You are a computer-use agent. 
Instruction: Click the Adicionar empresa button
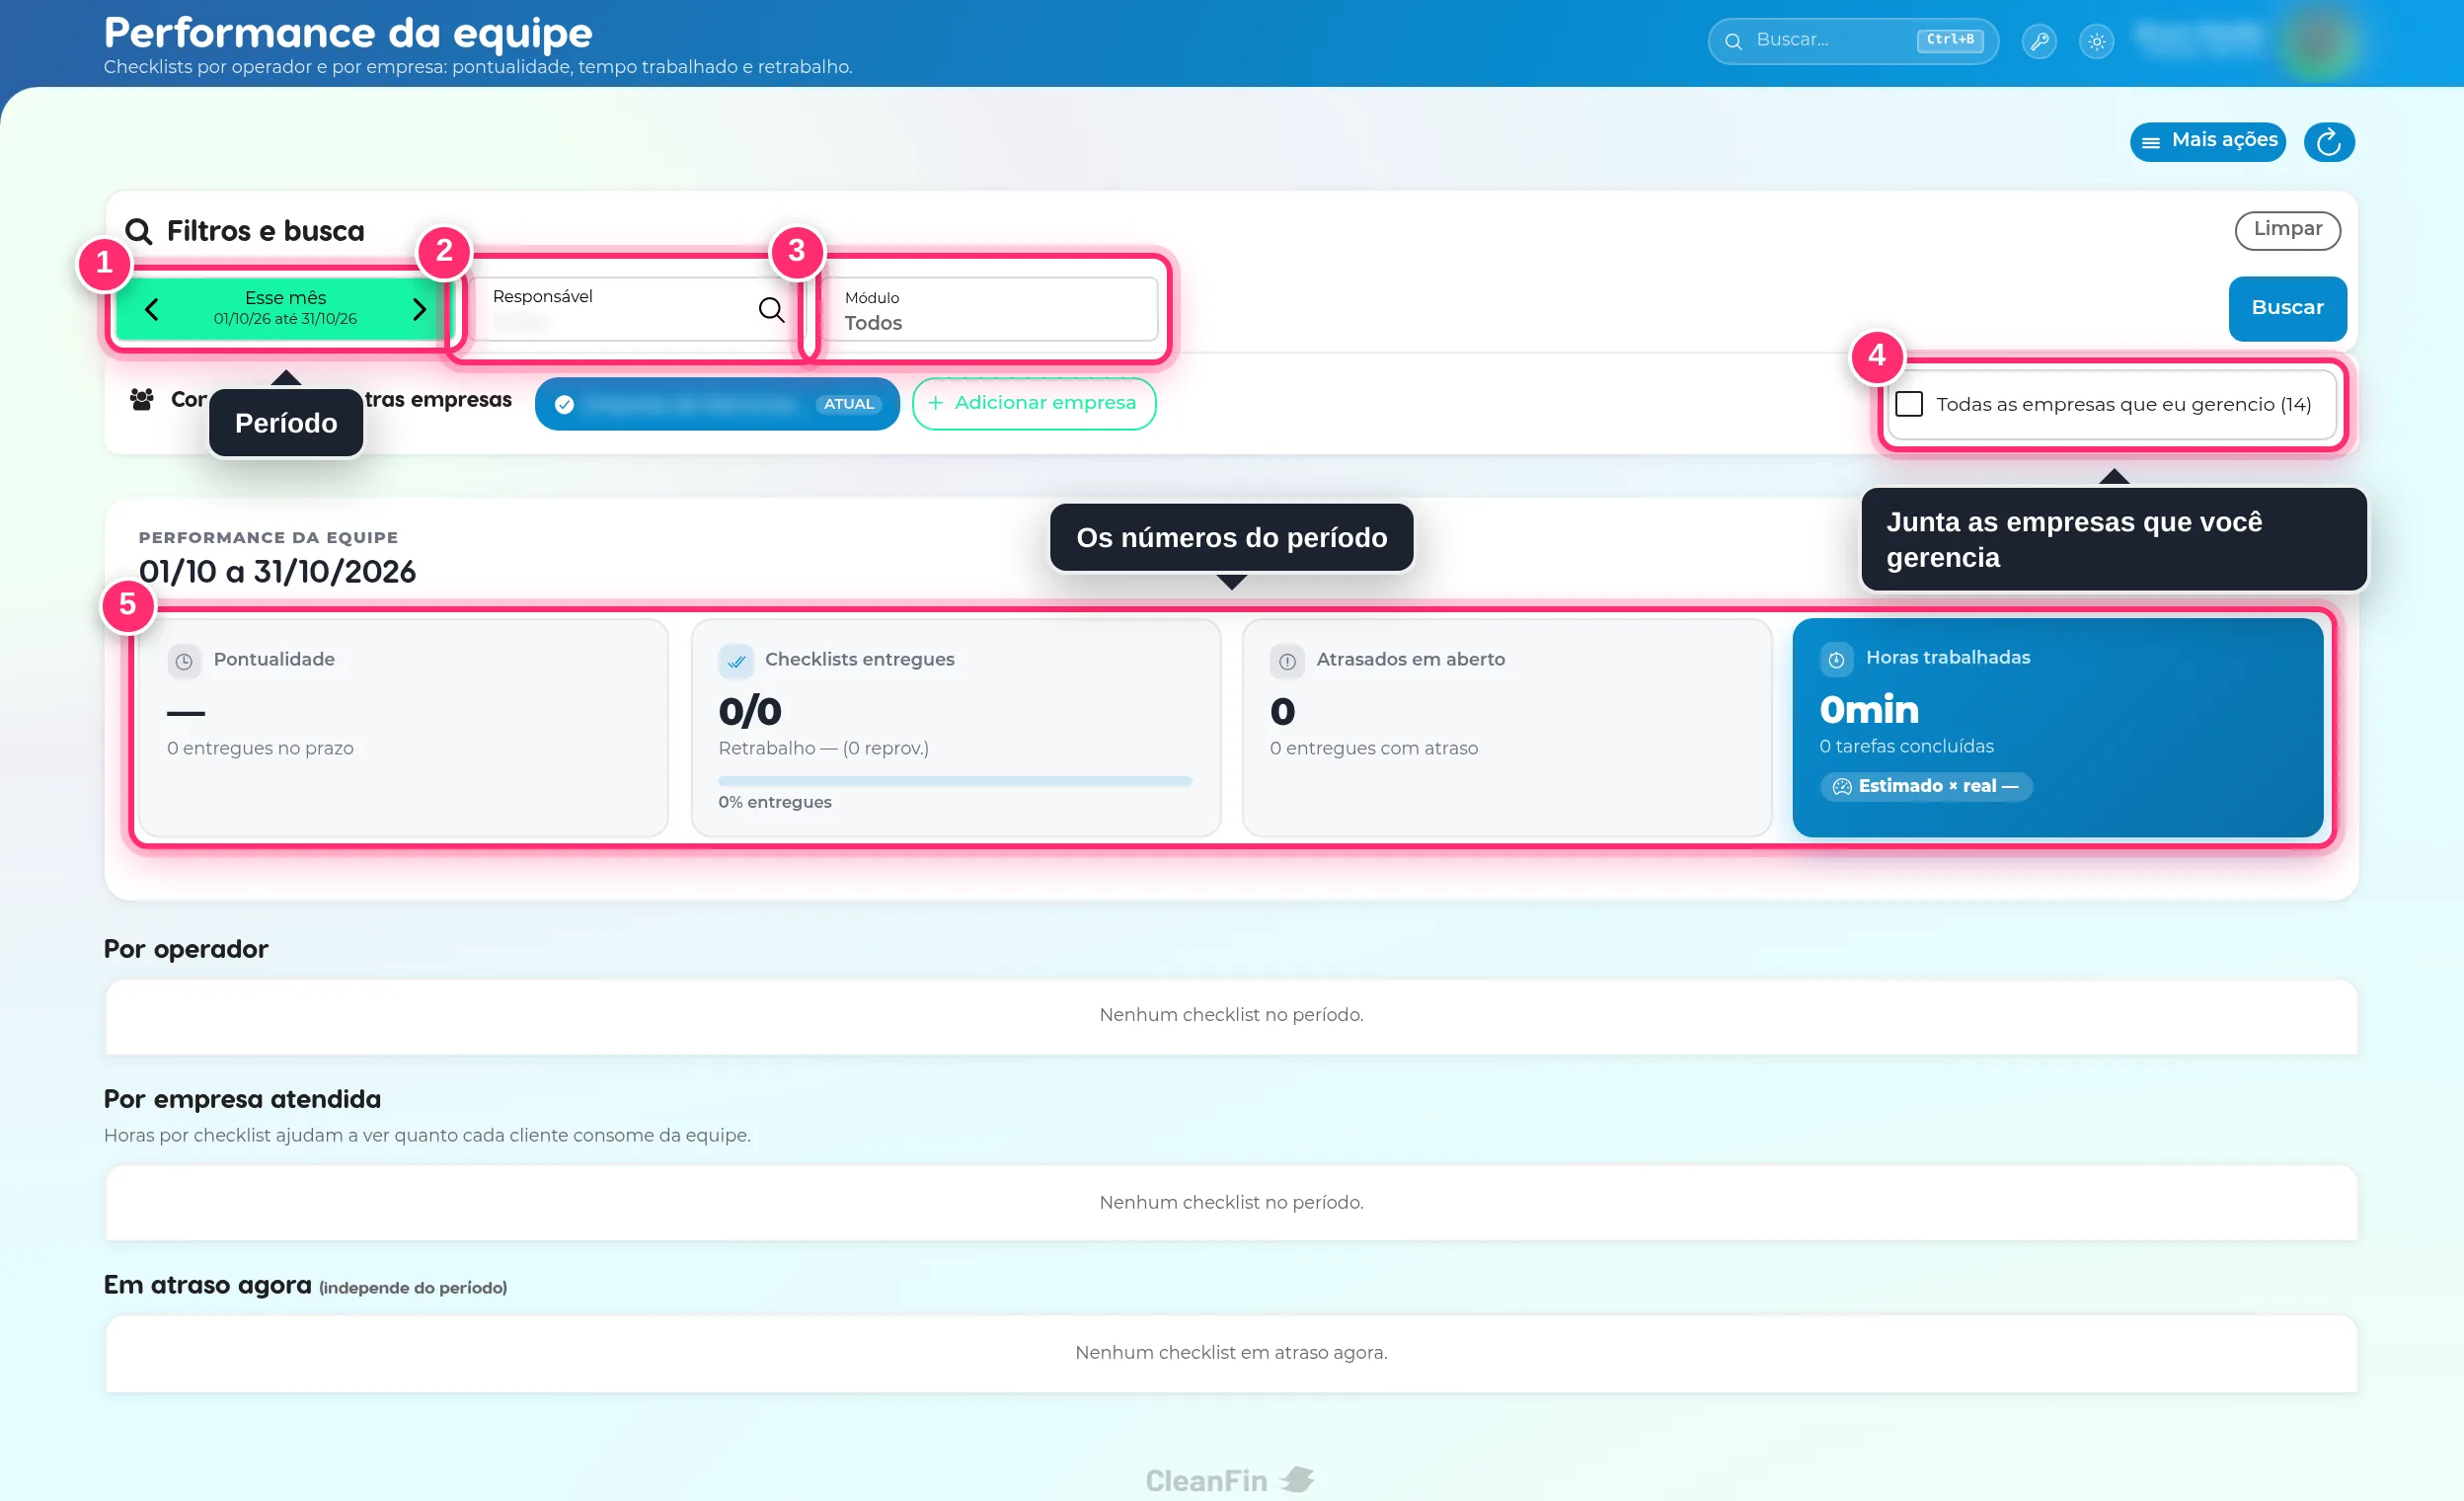coord(1033,404)
